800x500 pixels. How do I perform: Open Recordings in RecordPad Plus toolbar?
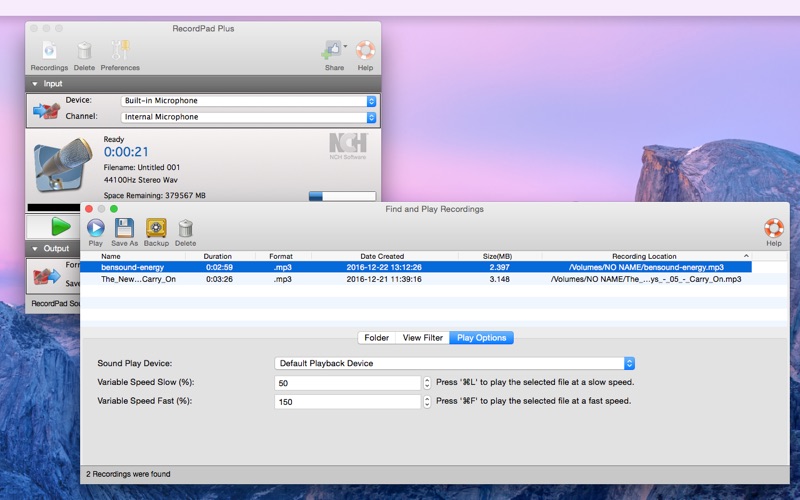tap(49, 56)
